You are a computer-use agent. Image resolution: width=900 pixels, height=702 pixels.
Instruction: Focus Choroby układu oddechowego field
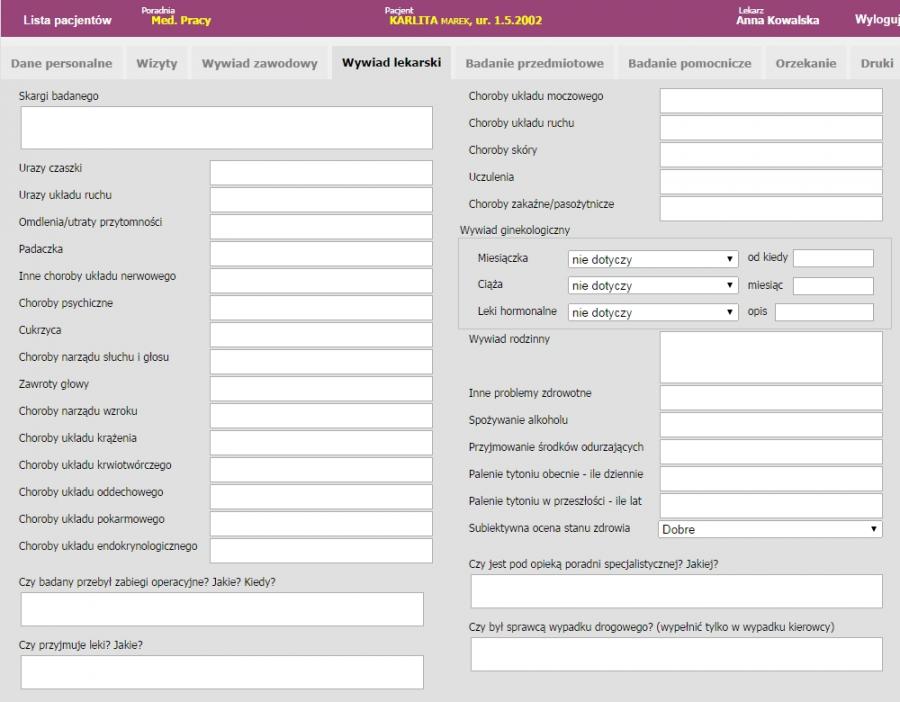[x=321, y=497]
